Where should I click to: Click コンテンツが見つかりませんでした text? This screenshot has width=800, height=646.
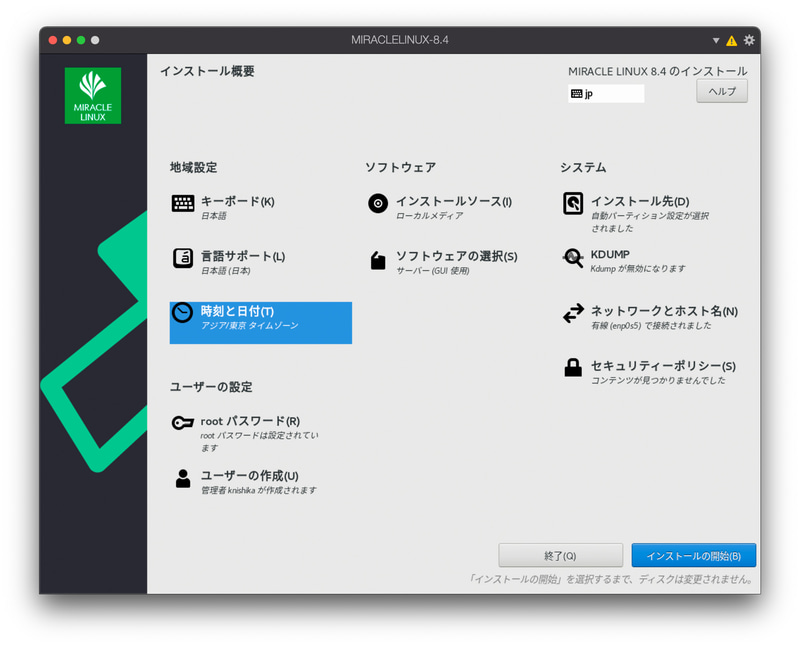(x=658, y=381)
